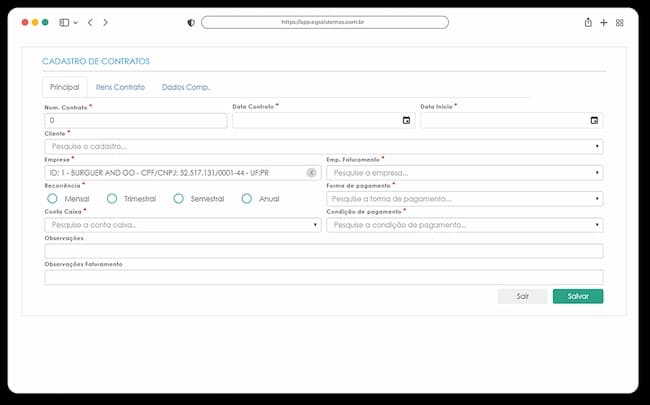This screenshot has width=650, height=405.
Task: Open the Dados Comp. tab
Action: 186,87
